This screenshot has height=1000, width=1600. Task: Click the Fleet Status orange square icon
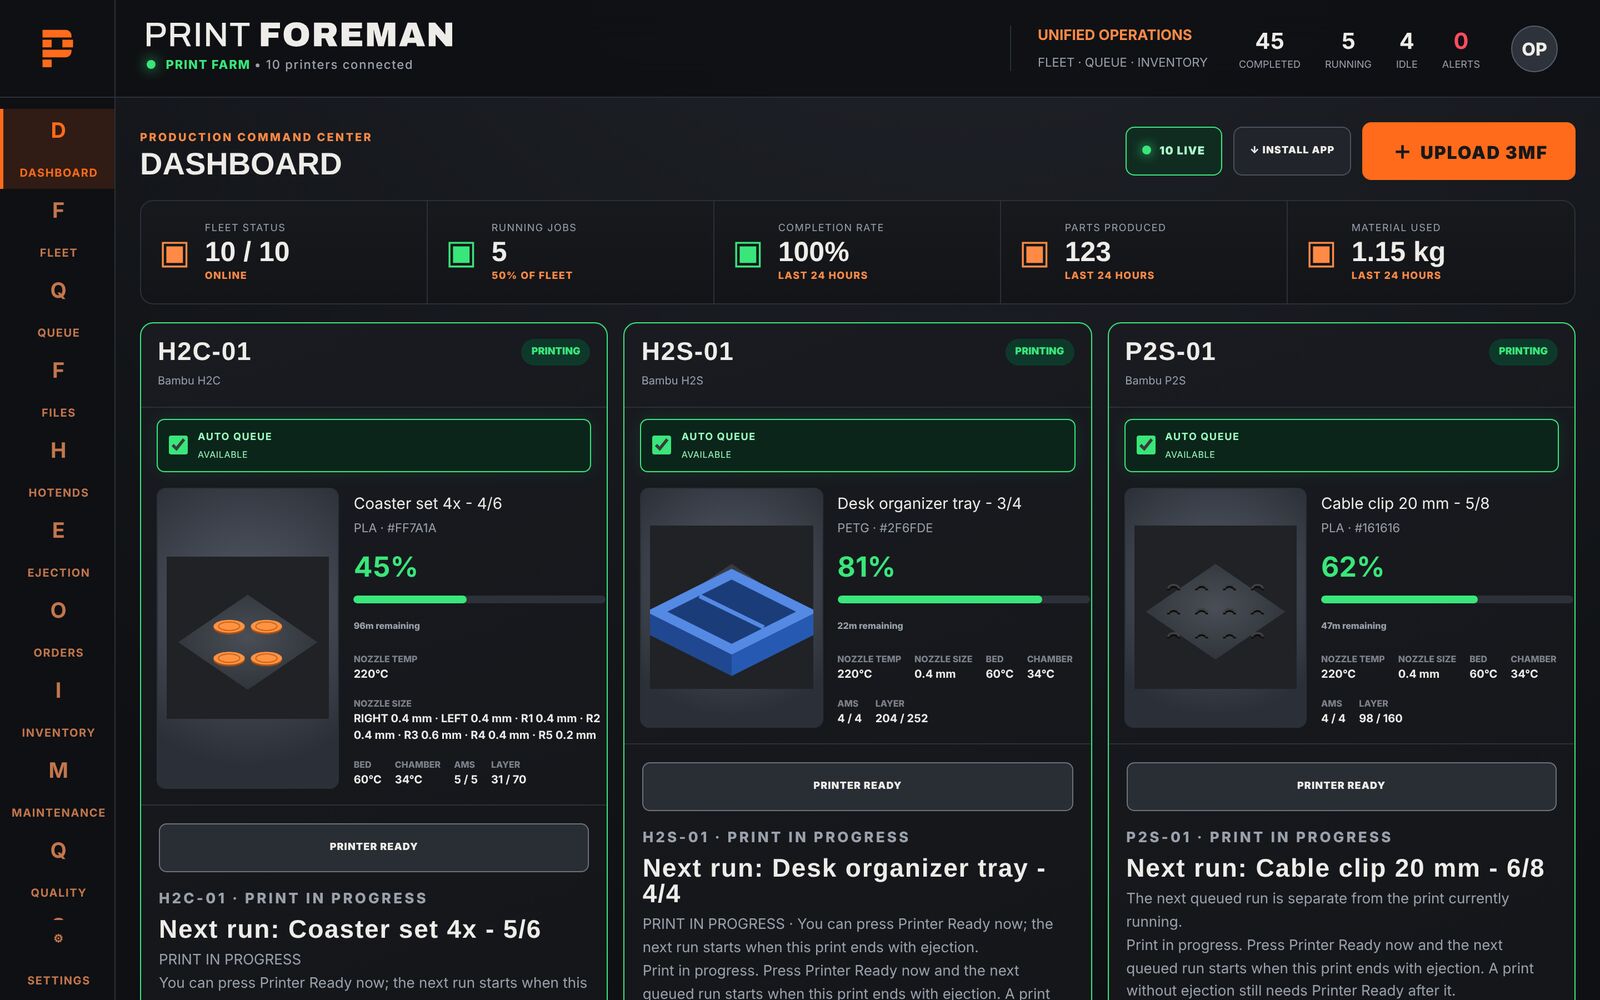coord(174,254)
